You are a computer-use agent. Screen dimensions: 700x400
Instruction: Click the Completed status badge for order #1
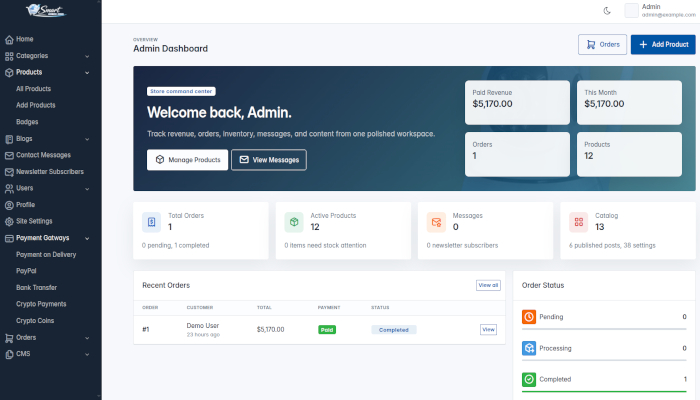pos(394,330)
